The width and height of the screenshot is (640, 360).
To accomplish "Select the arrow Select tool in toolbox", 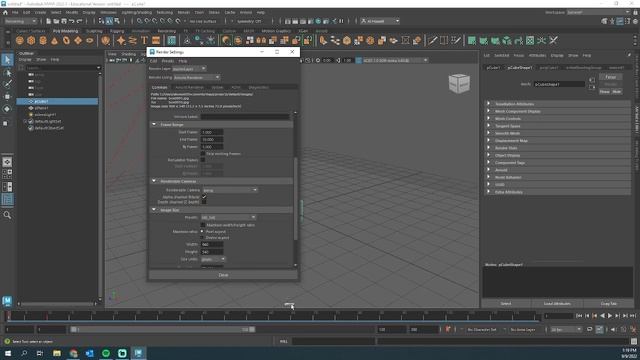I will point(7,60).
